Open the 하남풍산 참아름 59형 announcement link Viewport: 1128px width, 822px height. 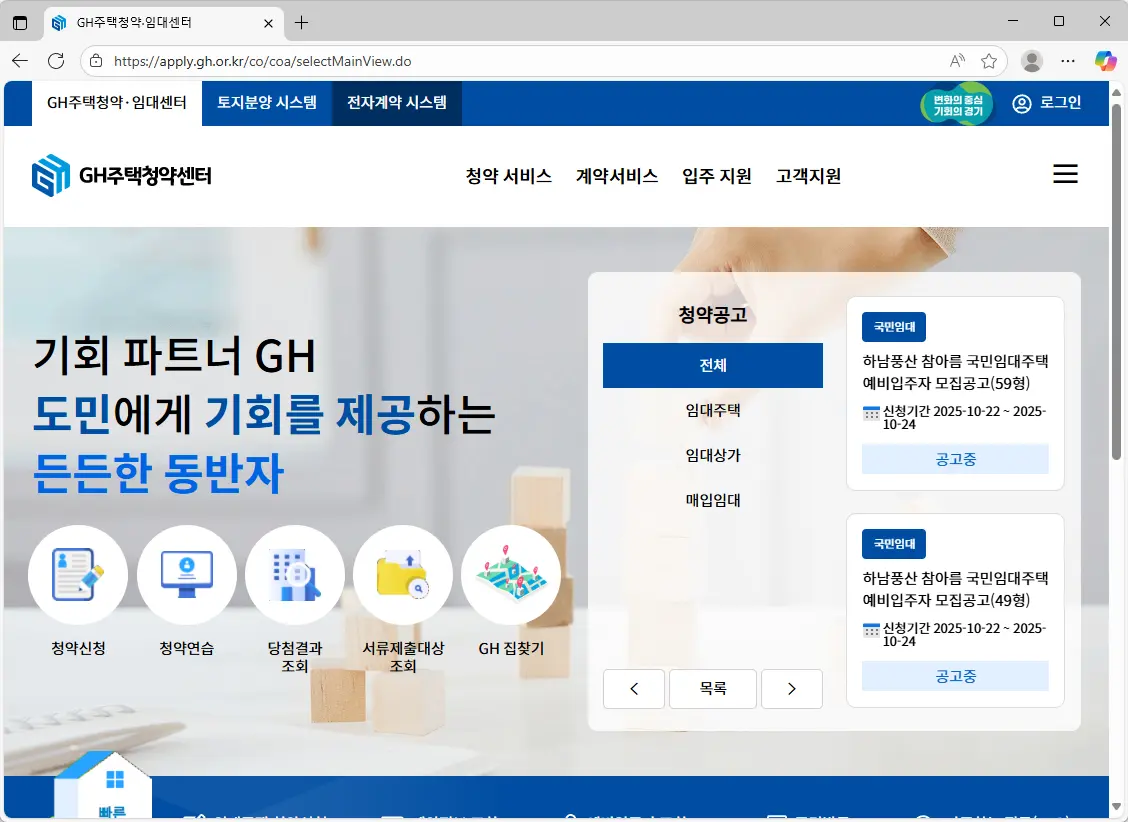pos(954,371)
